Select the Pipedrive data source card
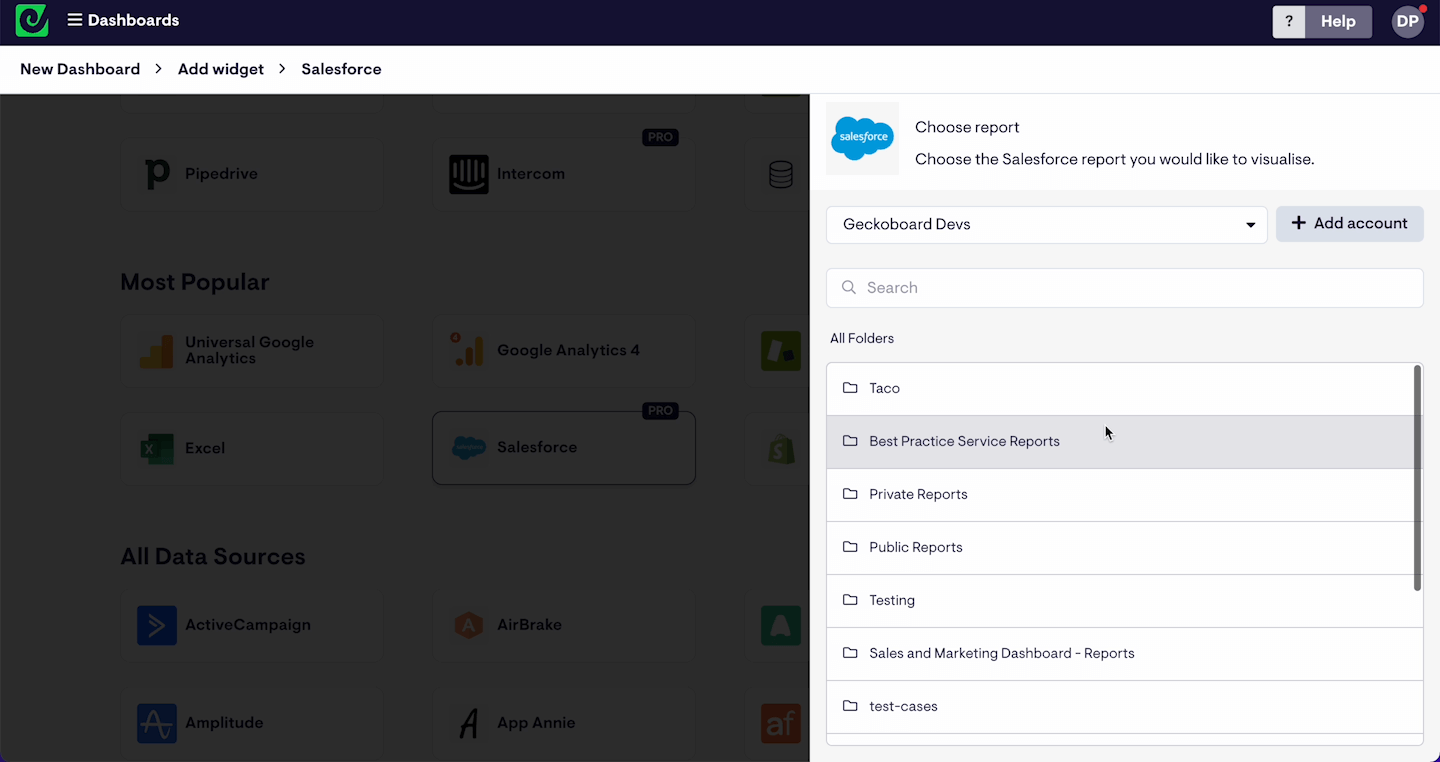 (252, 174)
